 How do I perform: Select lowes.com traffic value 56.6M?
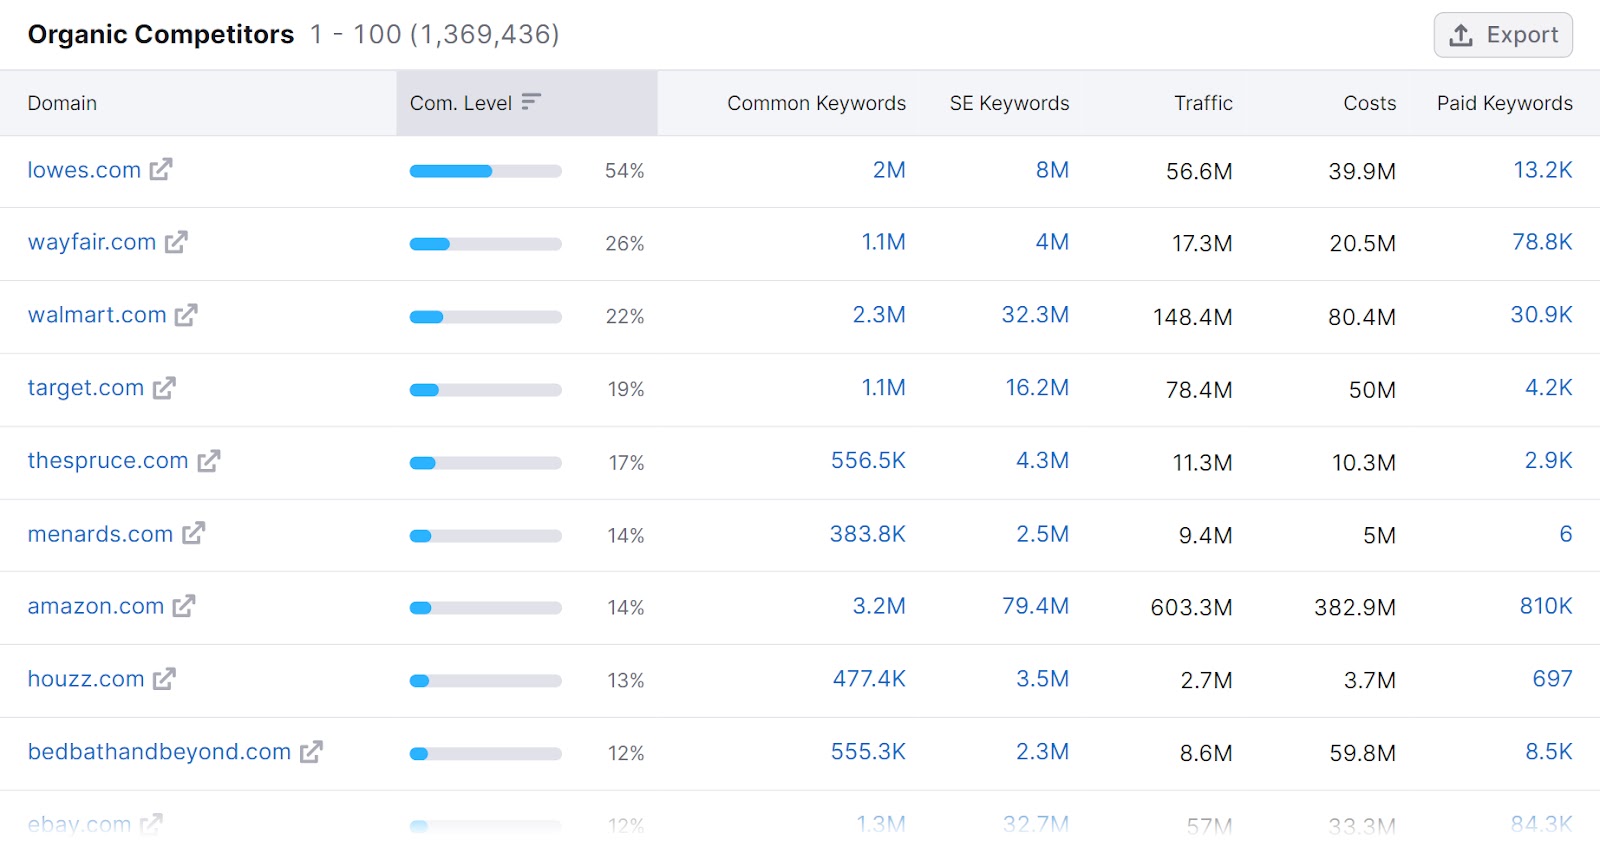pyautogui.click(x=1199, y=172)
